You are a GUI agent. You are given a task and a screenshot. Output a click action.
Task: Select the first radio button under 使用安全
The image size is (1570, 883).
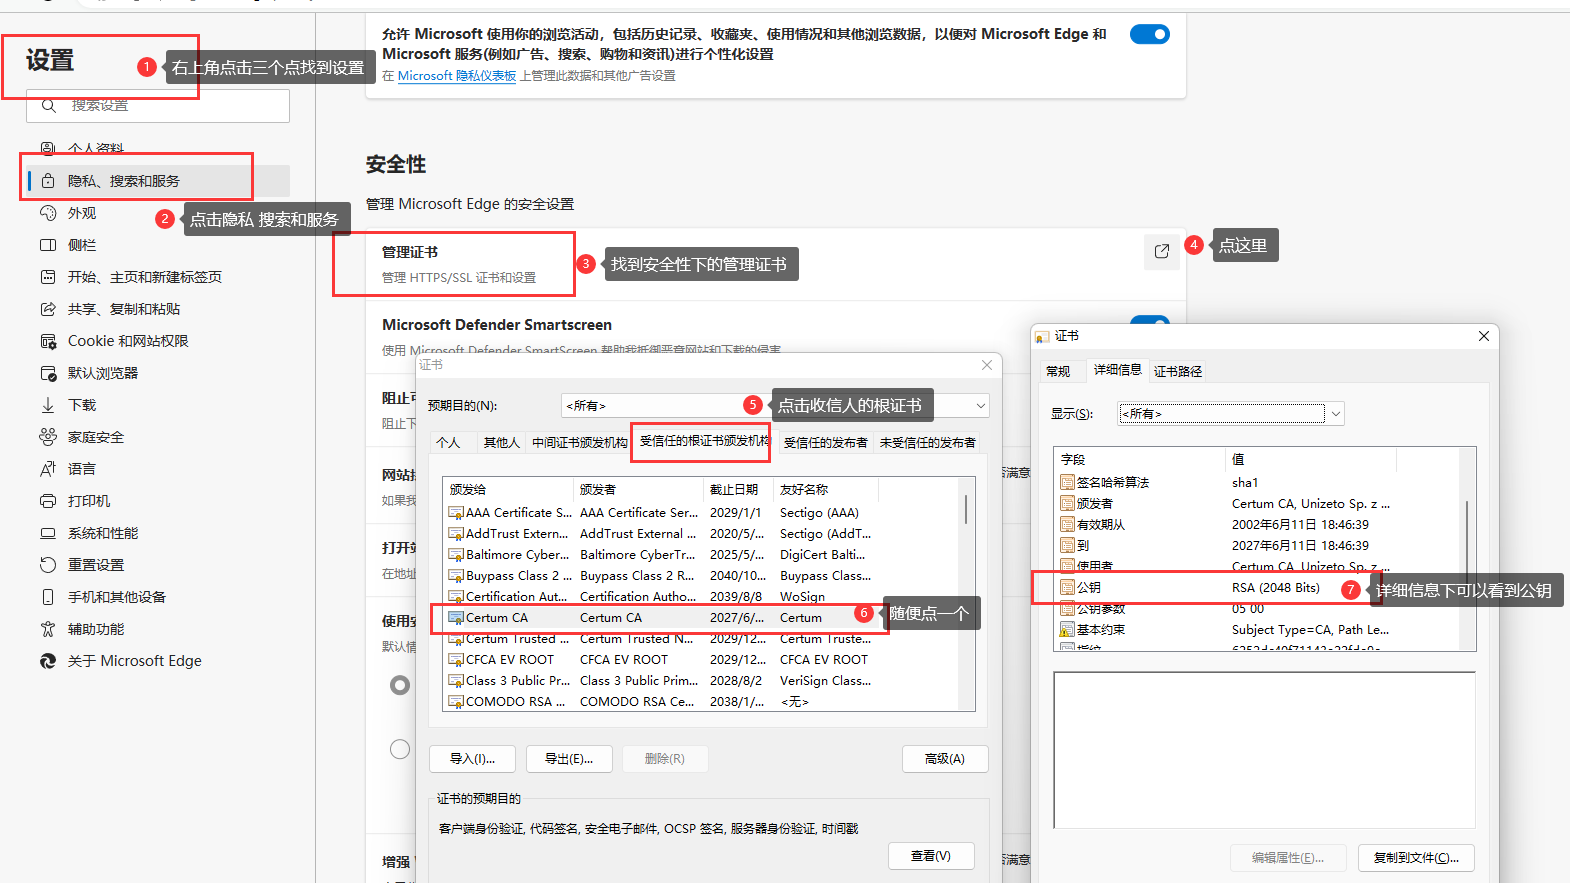400,685
